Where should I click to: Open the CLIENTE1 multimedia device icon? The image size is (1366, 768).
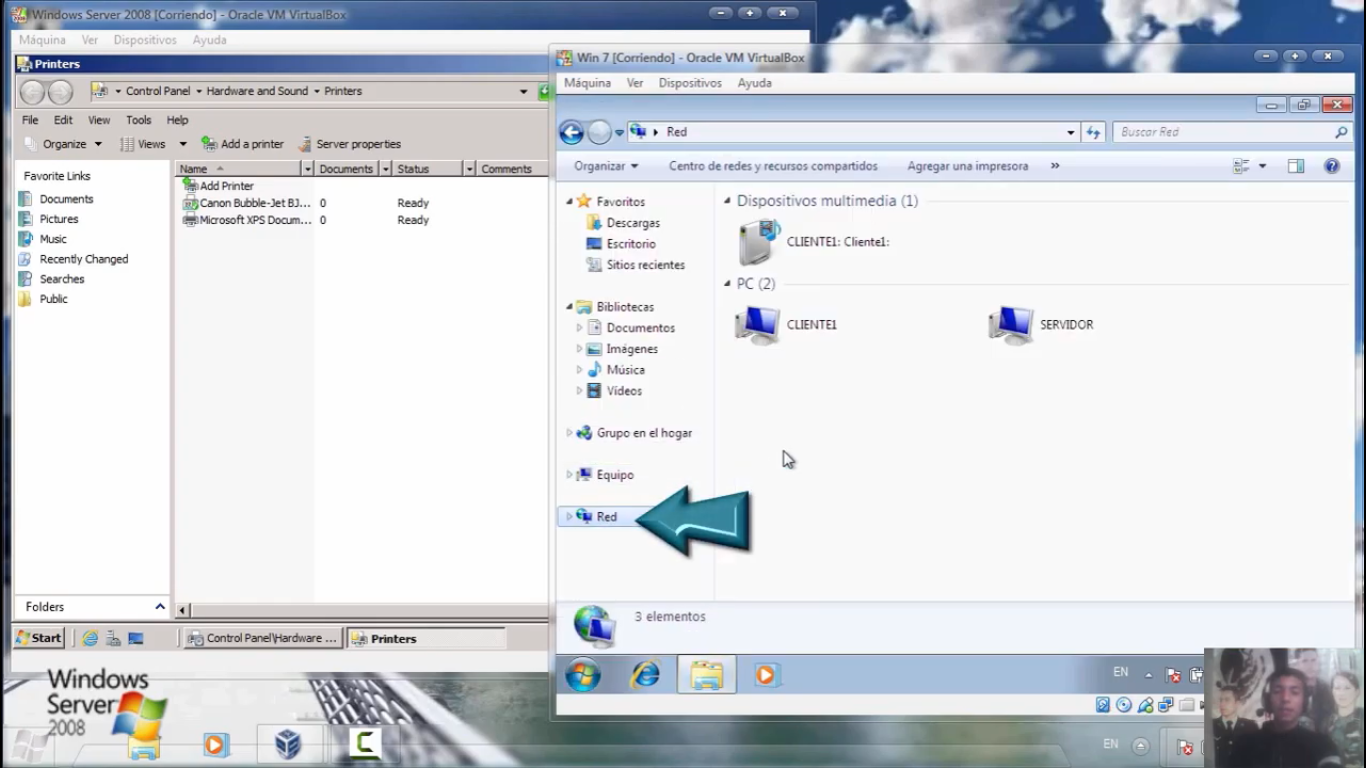click(759, 242)
